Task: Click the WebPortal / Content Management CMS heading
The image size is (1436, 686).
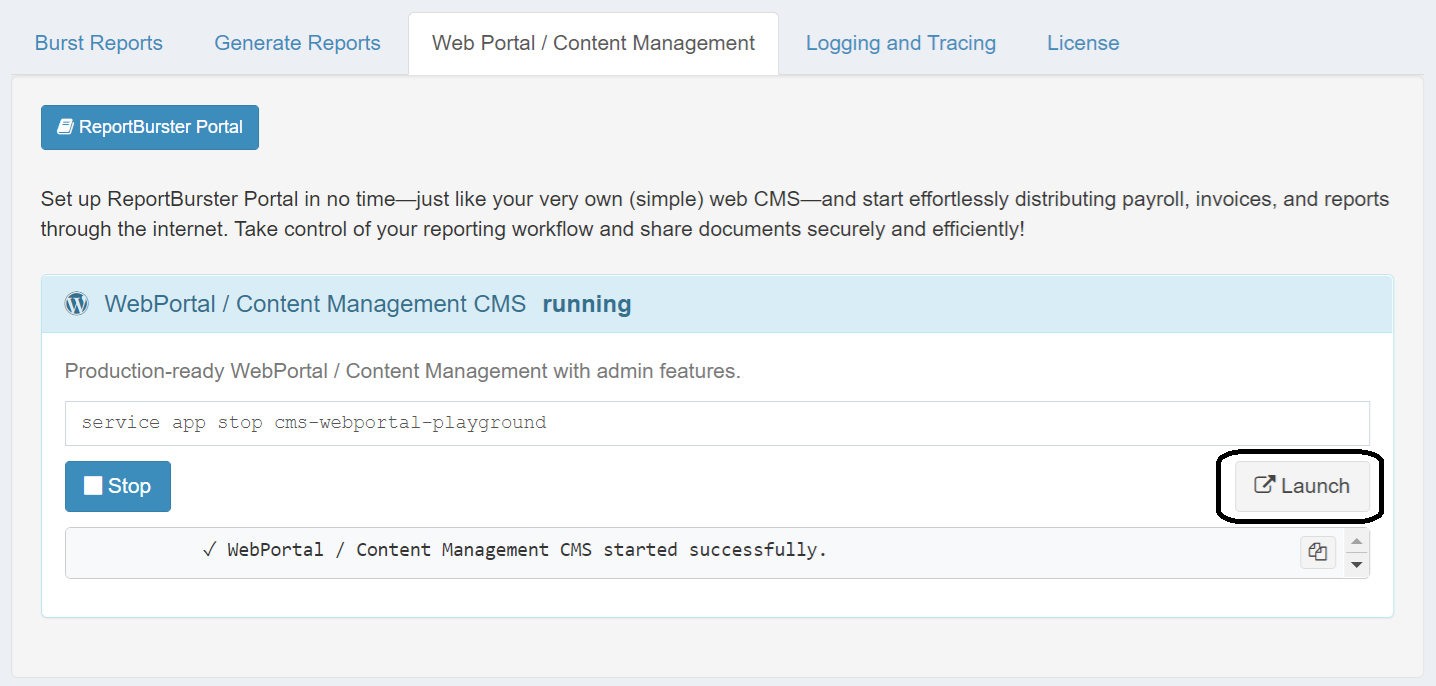Action: (x=315, y=304)
